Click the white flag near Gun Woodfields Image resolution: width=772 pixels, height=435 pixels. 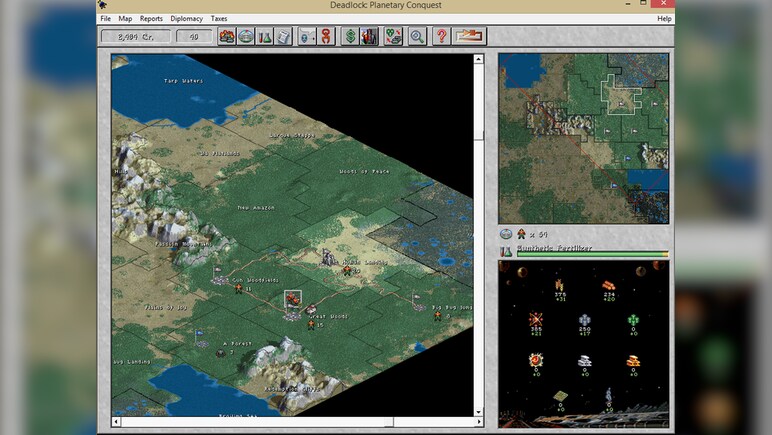click(x=217, y=272)
